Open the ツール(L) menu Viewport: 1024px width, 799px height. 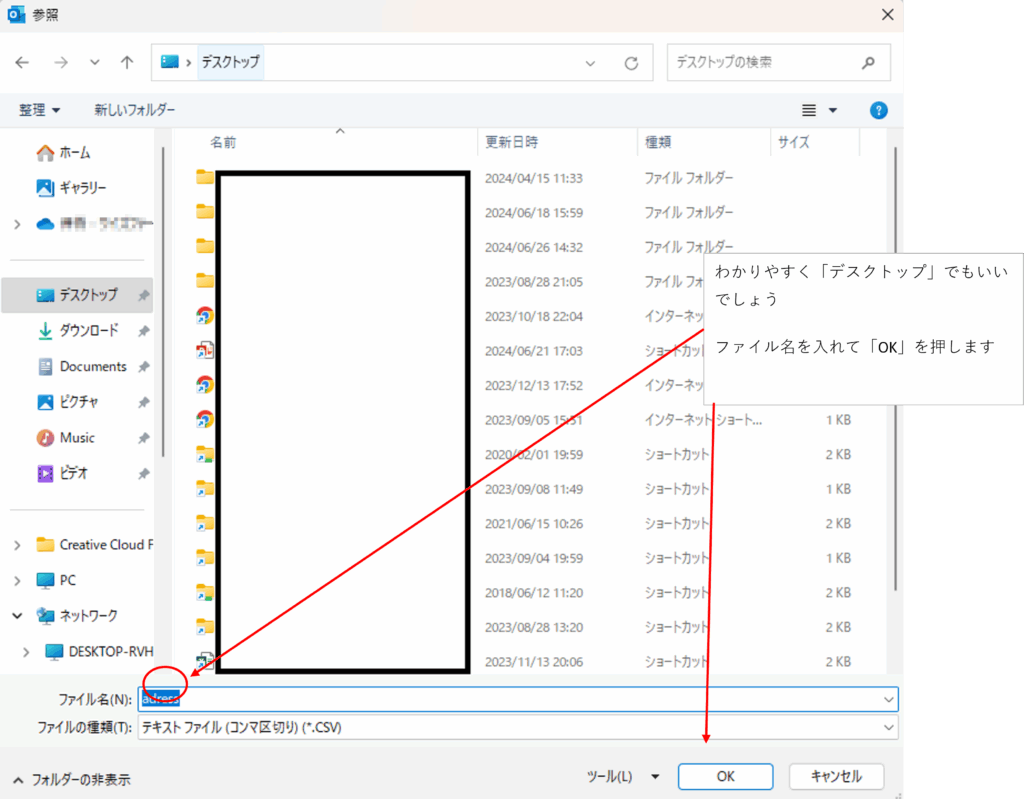click(623, 776)
